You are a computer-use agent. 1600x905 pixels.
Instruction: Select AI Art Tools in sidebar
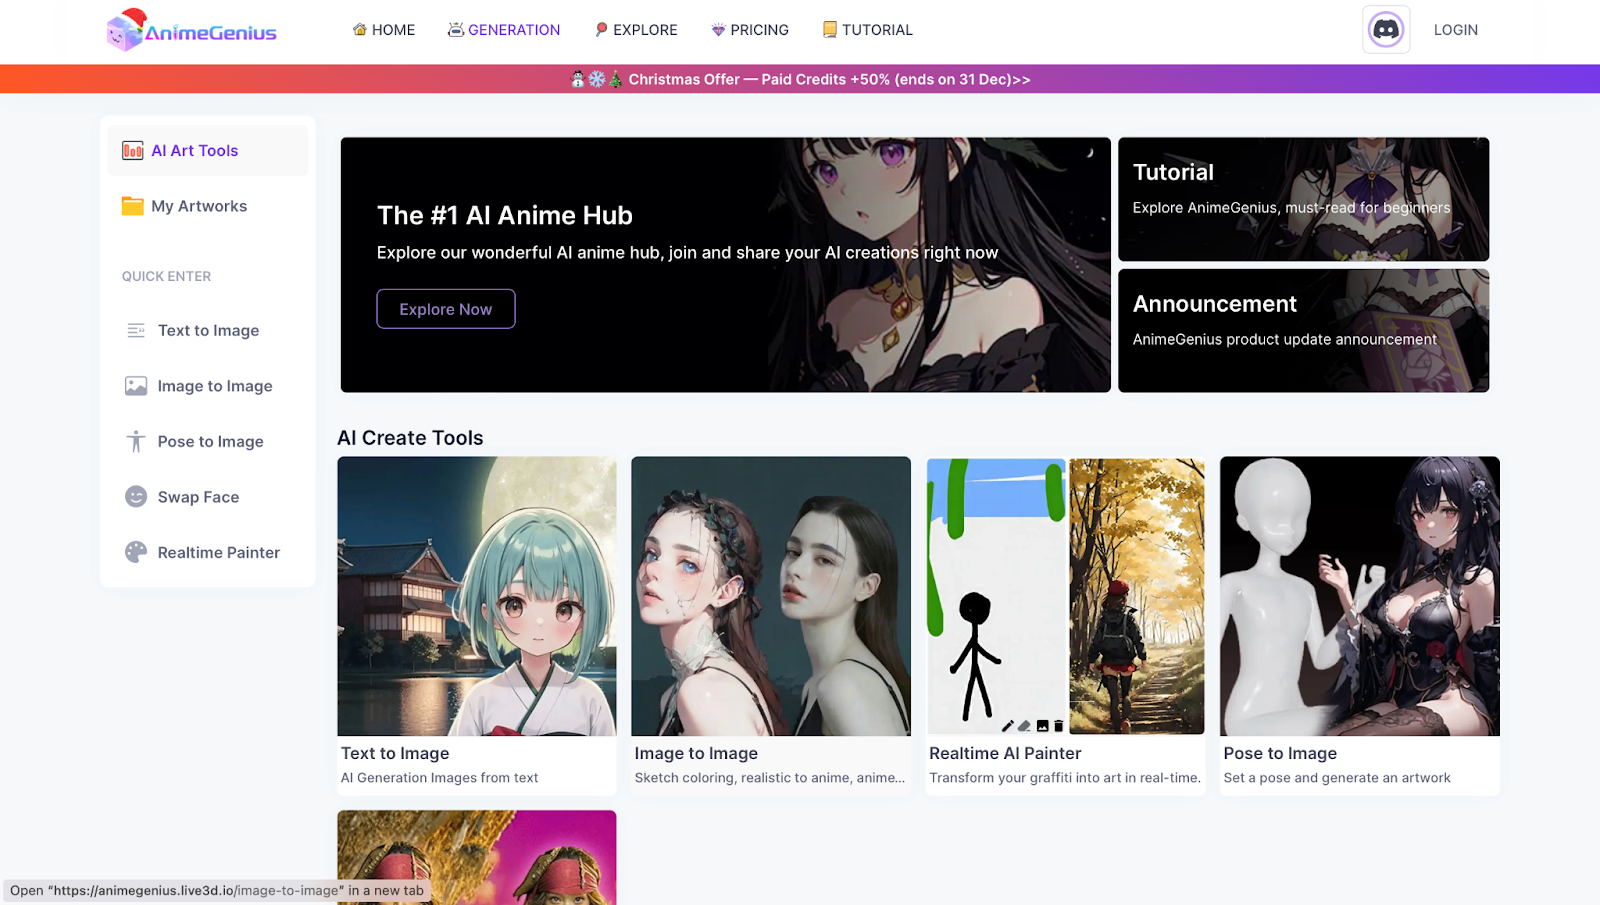point(208,151)
